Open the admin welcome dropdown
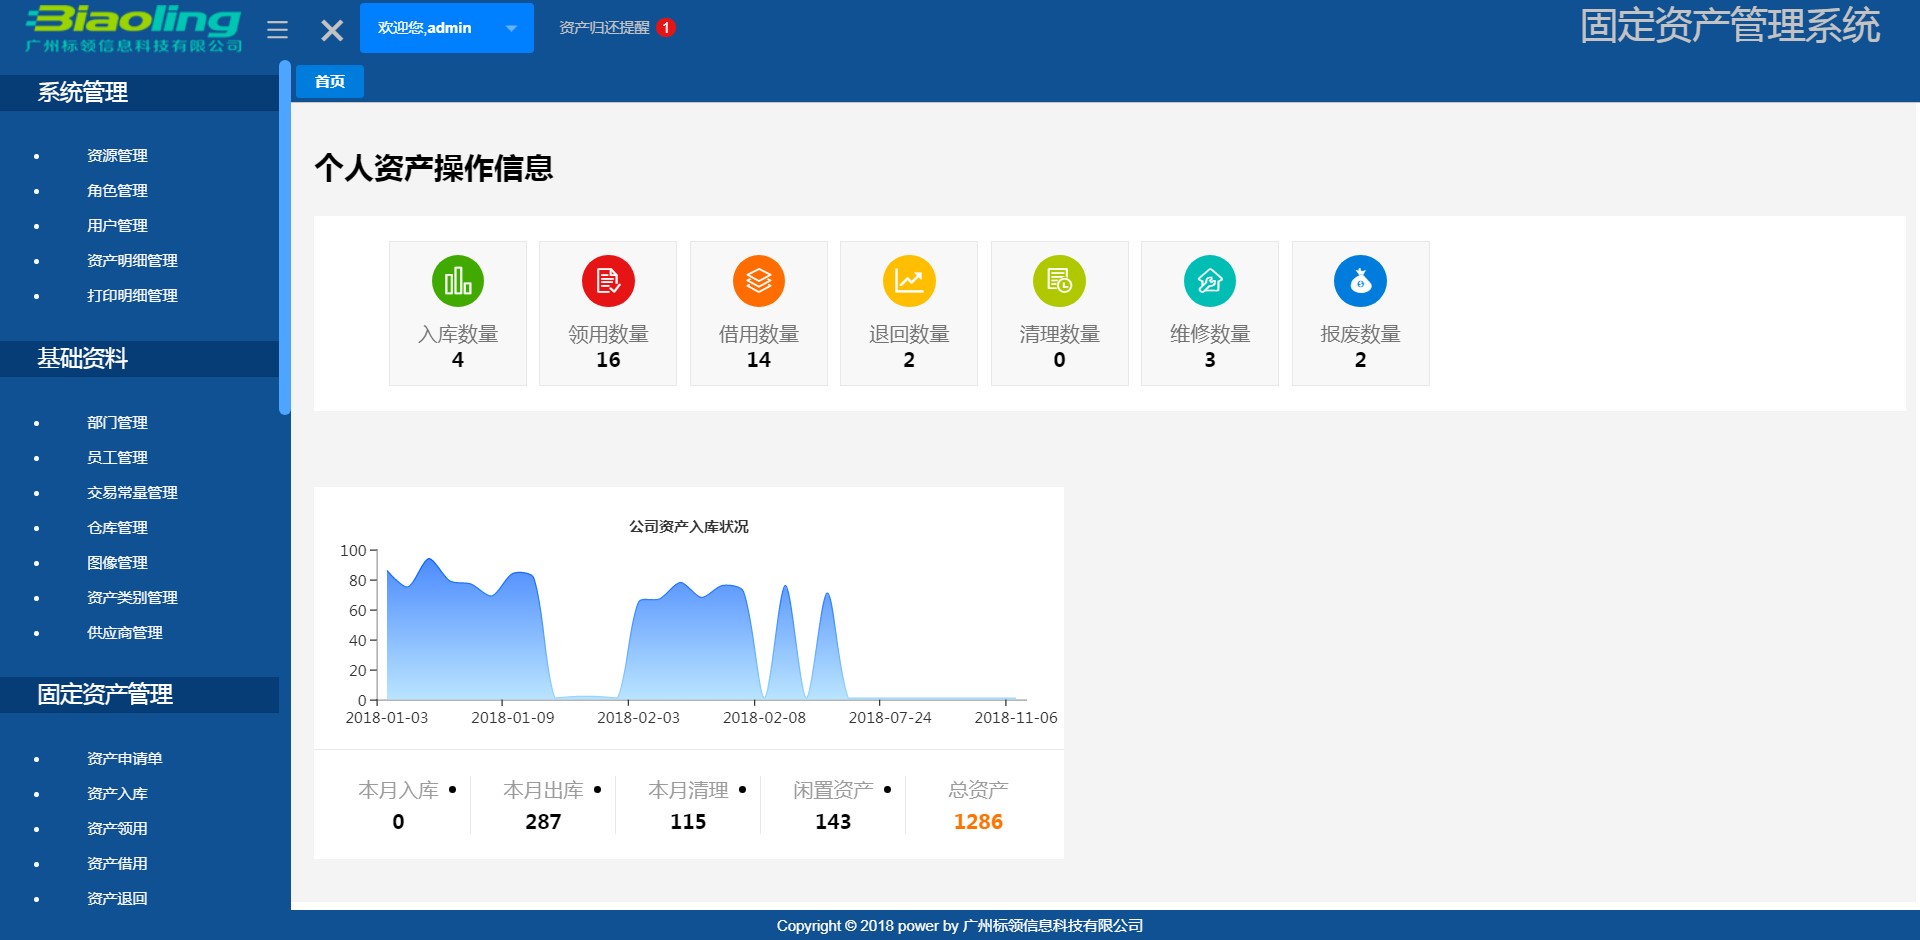This screenshot has height=940, width=1920. 447,28
